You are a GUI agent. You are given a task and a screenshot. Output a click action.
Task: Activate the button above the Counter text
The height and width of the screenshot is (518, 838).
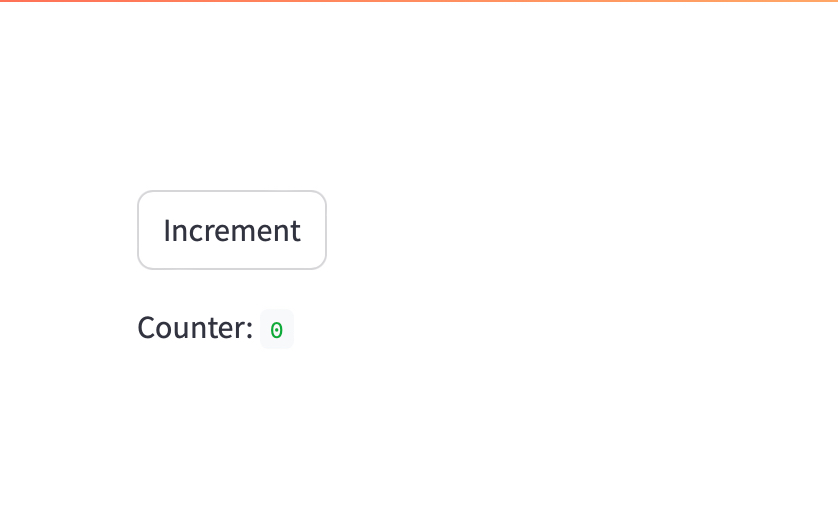click(x=231, y=230)
